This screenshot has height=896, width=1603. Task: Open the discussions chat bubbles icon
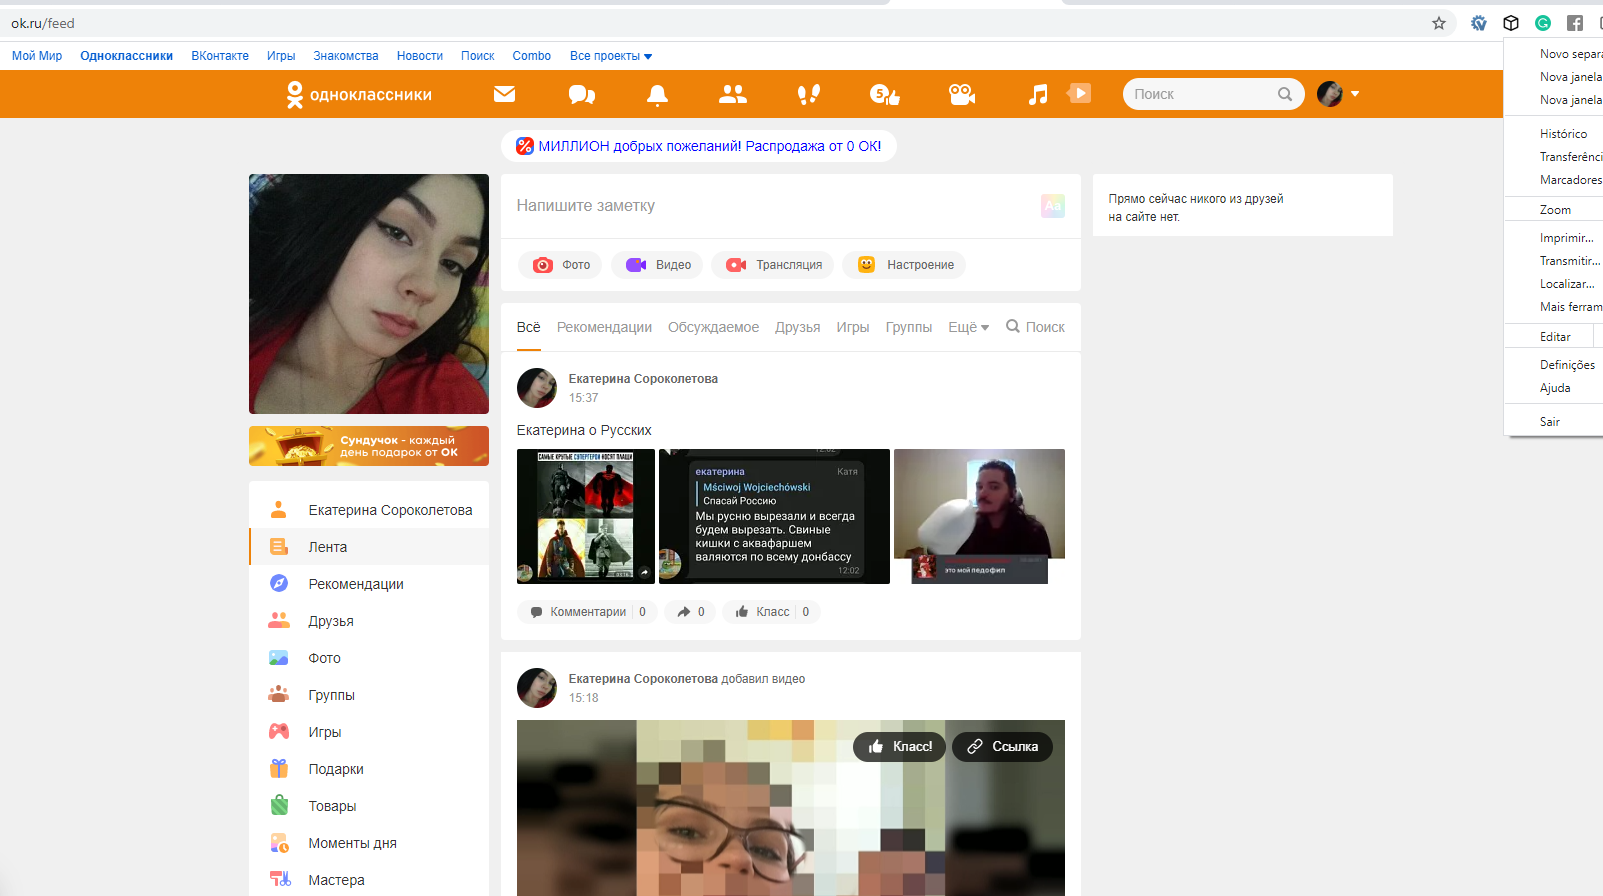(x=582, y=94)
